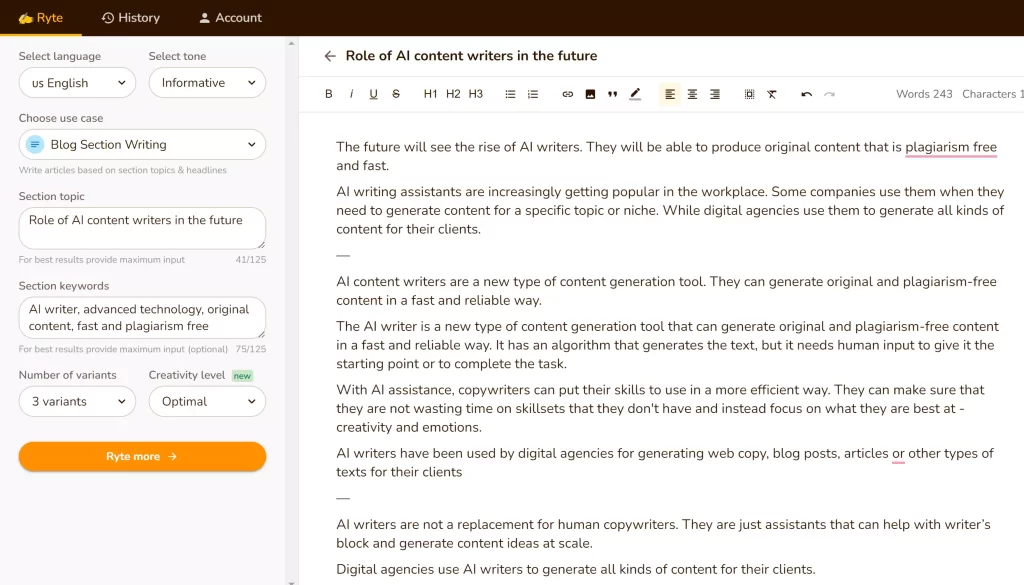Redo the last edit
Screen dimensions: 1024x585
pyautogui.click(x=829, y=94)
